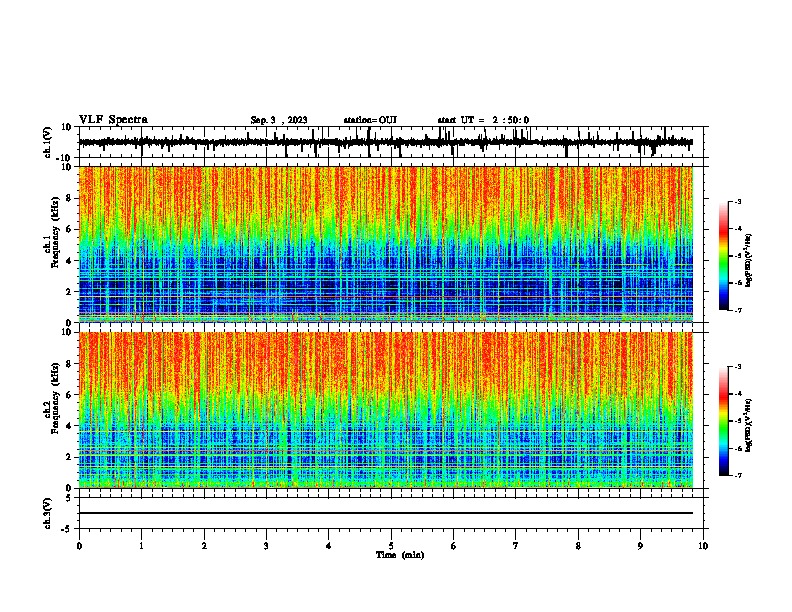Viewport: 792px width, 612px height.
Task: Click the "8" kHz tick on ch.1 spectrogram
Action: 69,198
